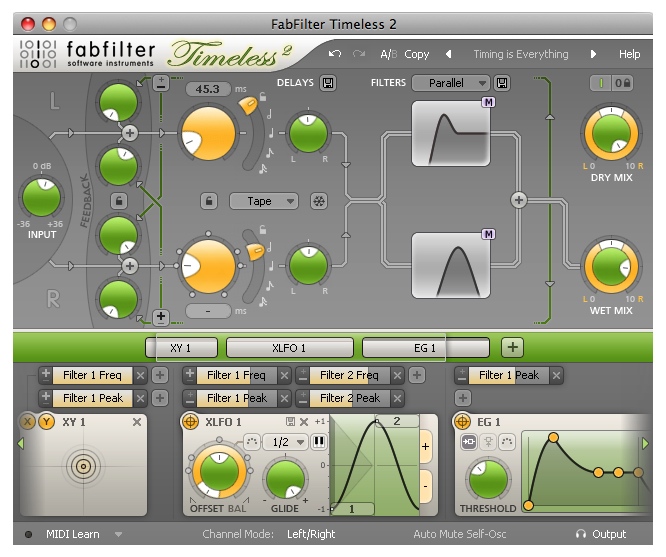Add slot after XLFO Filter 2 Freq

pyautogui.click(x=417, y=375)
